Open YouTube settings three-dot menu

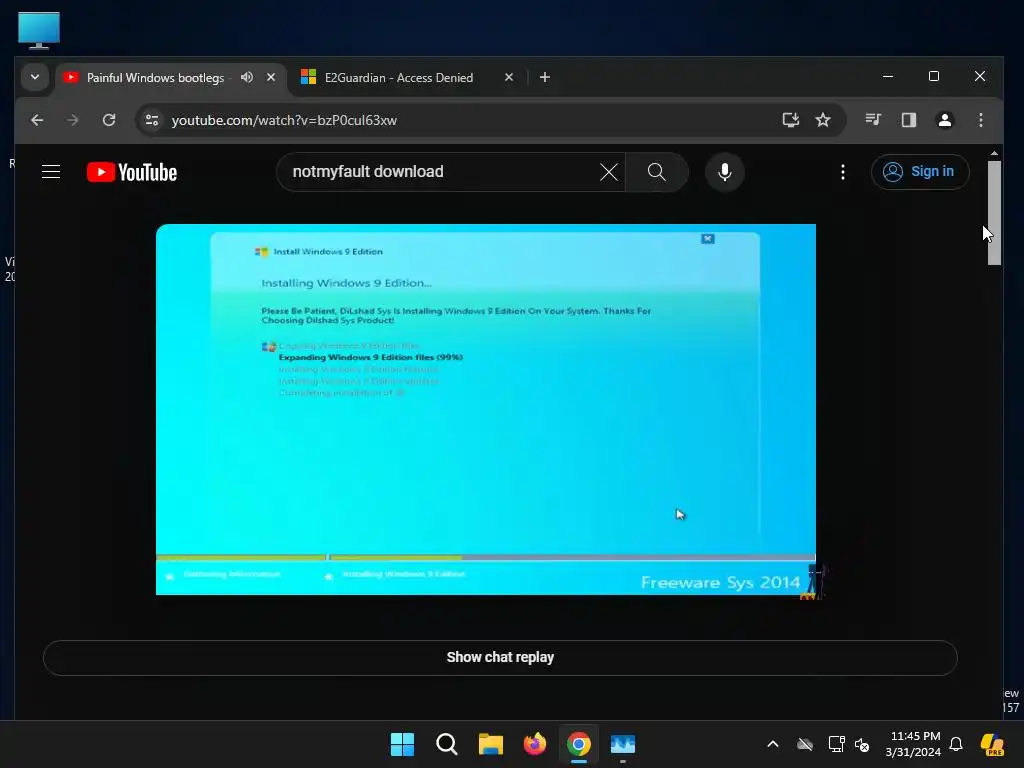click(843, 172)
